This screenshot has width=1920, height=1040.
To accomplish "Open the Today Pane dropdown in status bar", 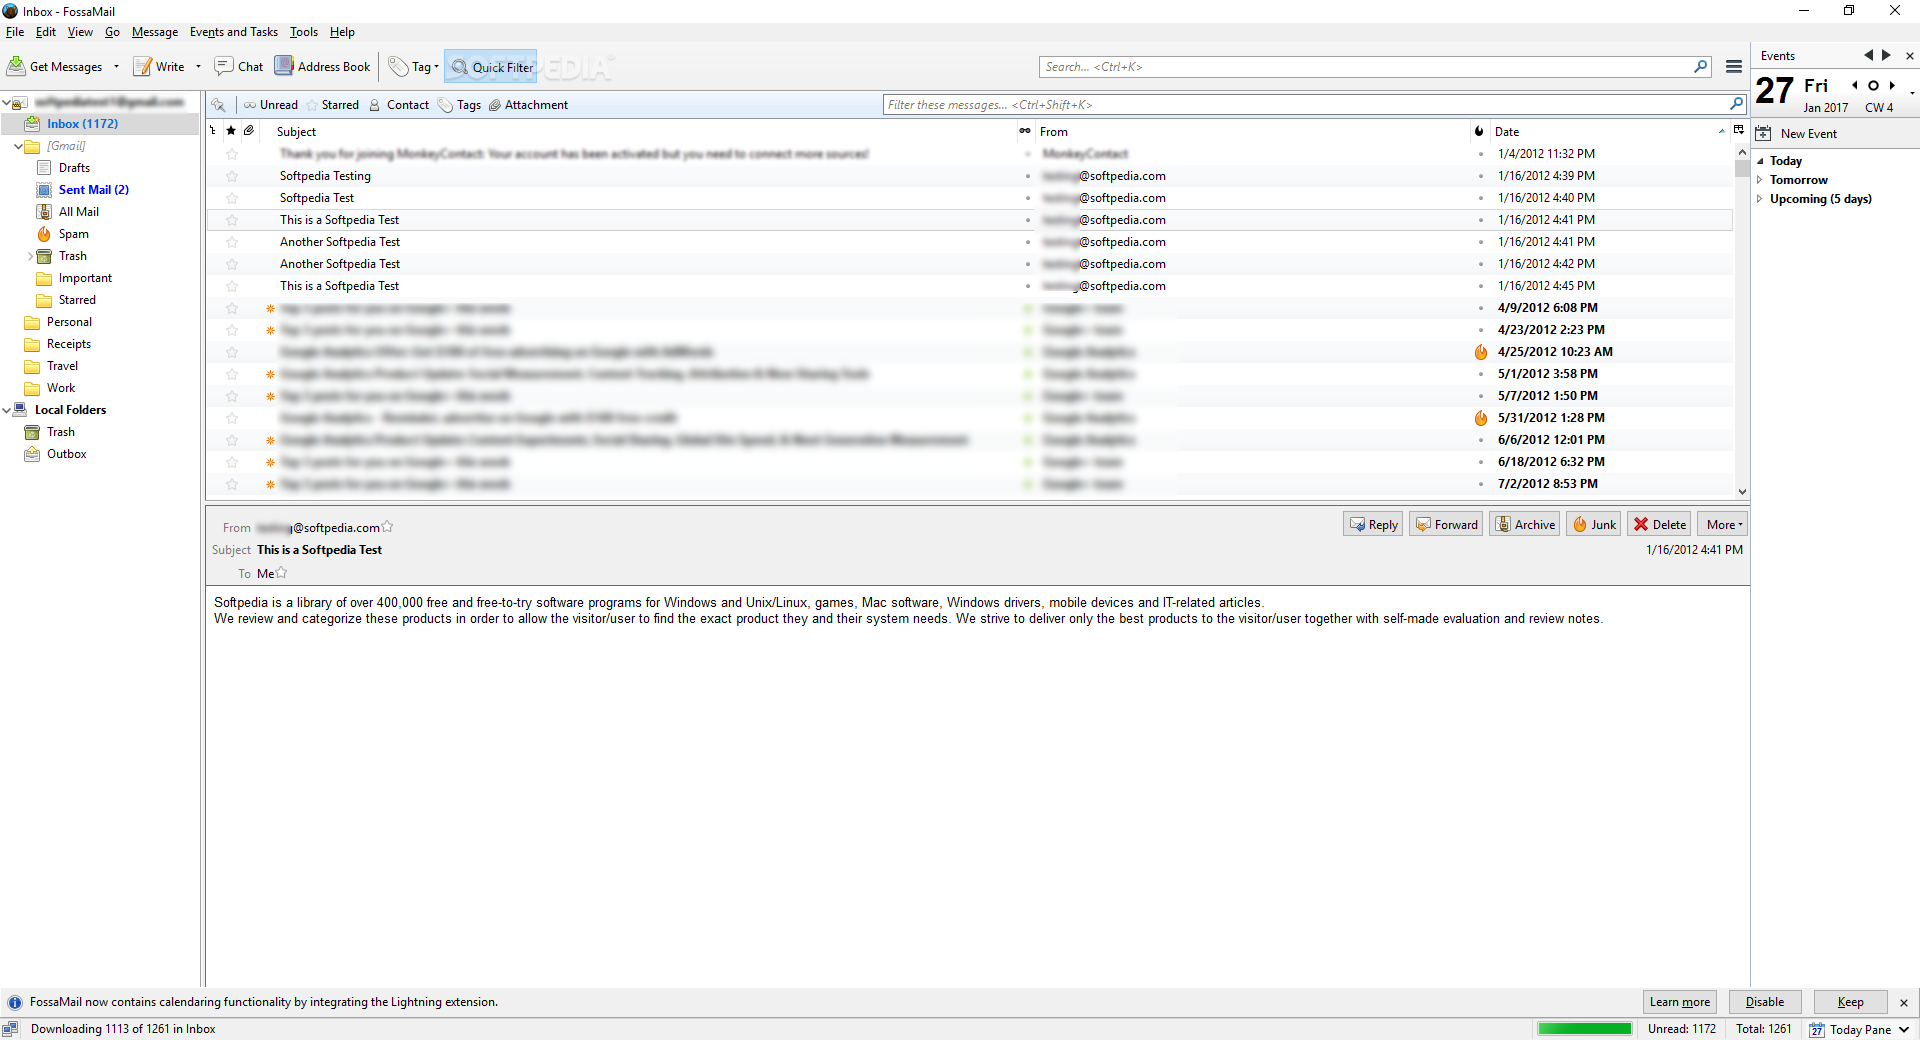I will [1904, 1029].
